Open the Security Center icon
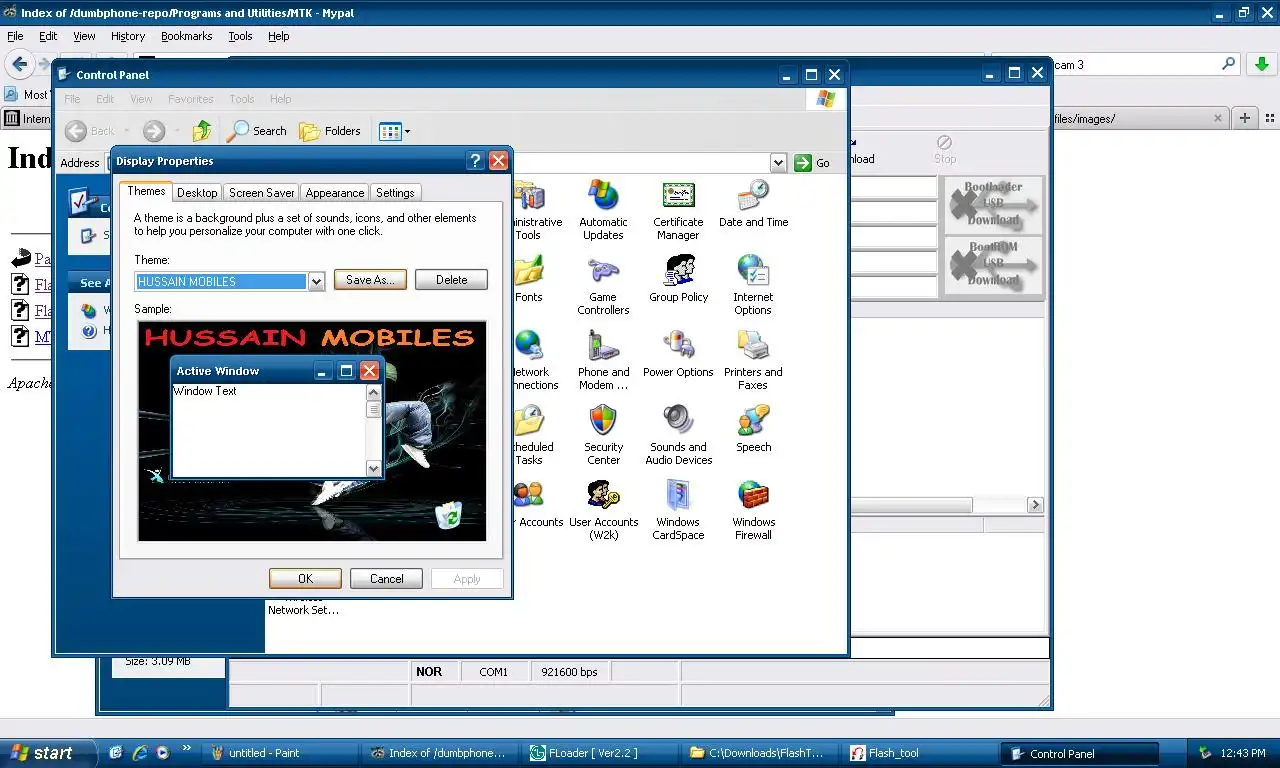 [603, 435]
